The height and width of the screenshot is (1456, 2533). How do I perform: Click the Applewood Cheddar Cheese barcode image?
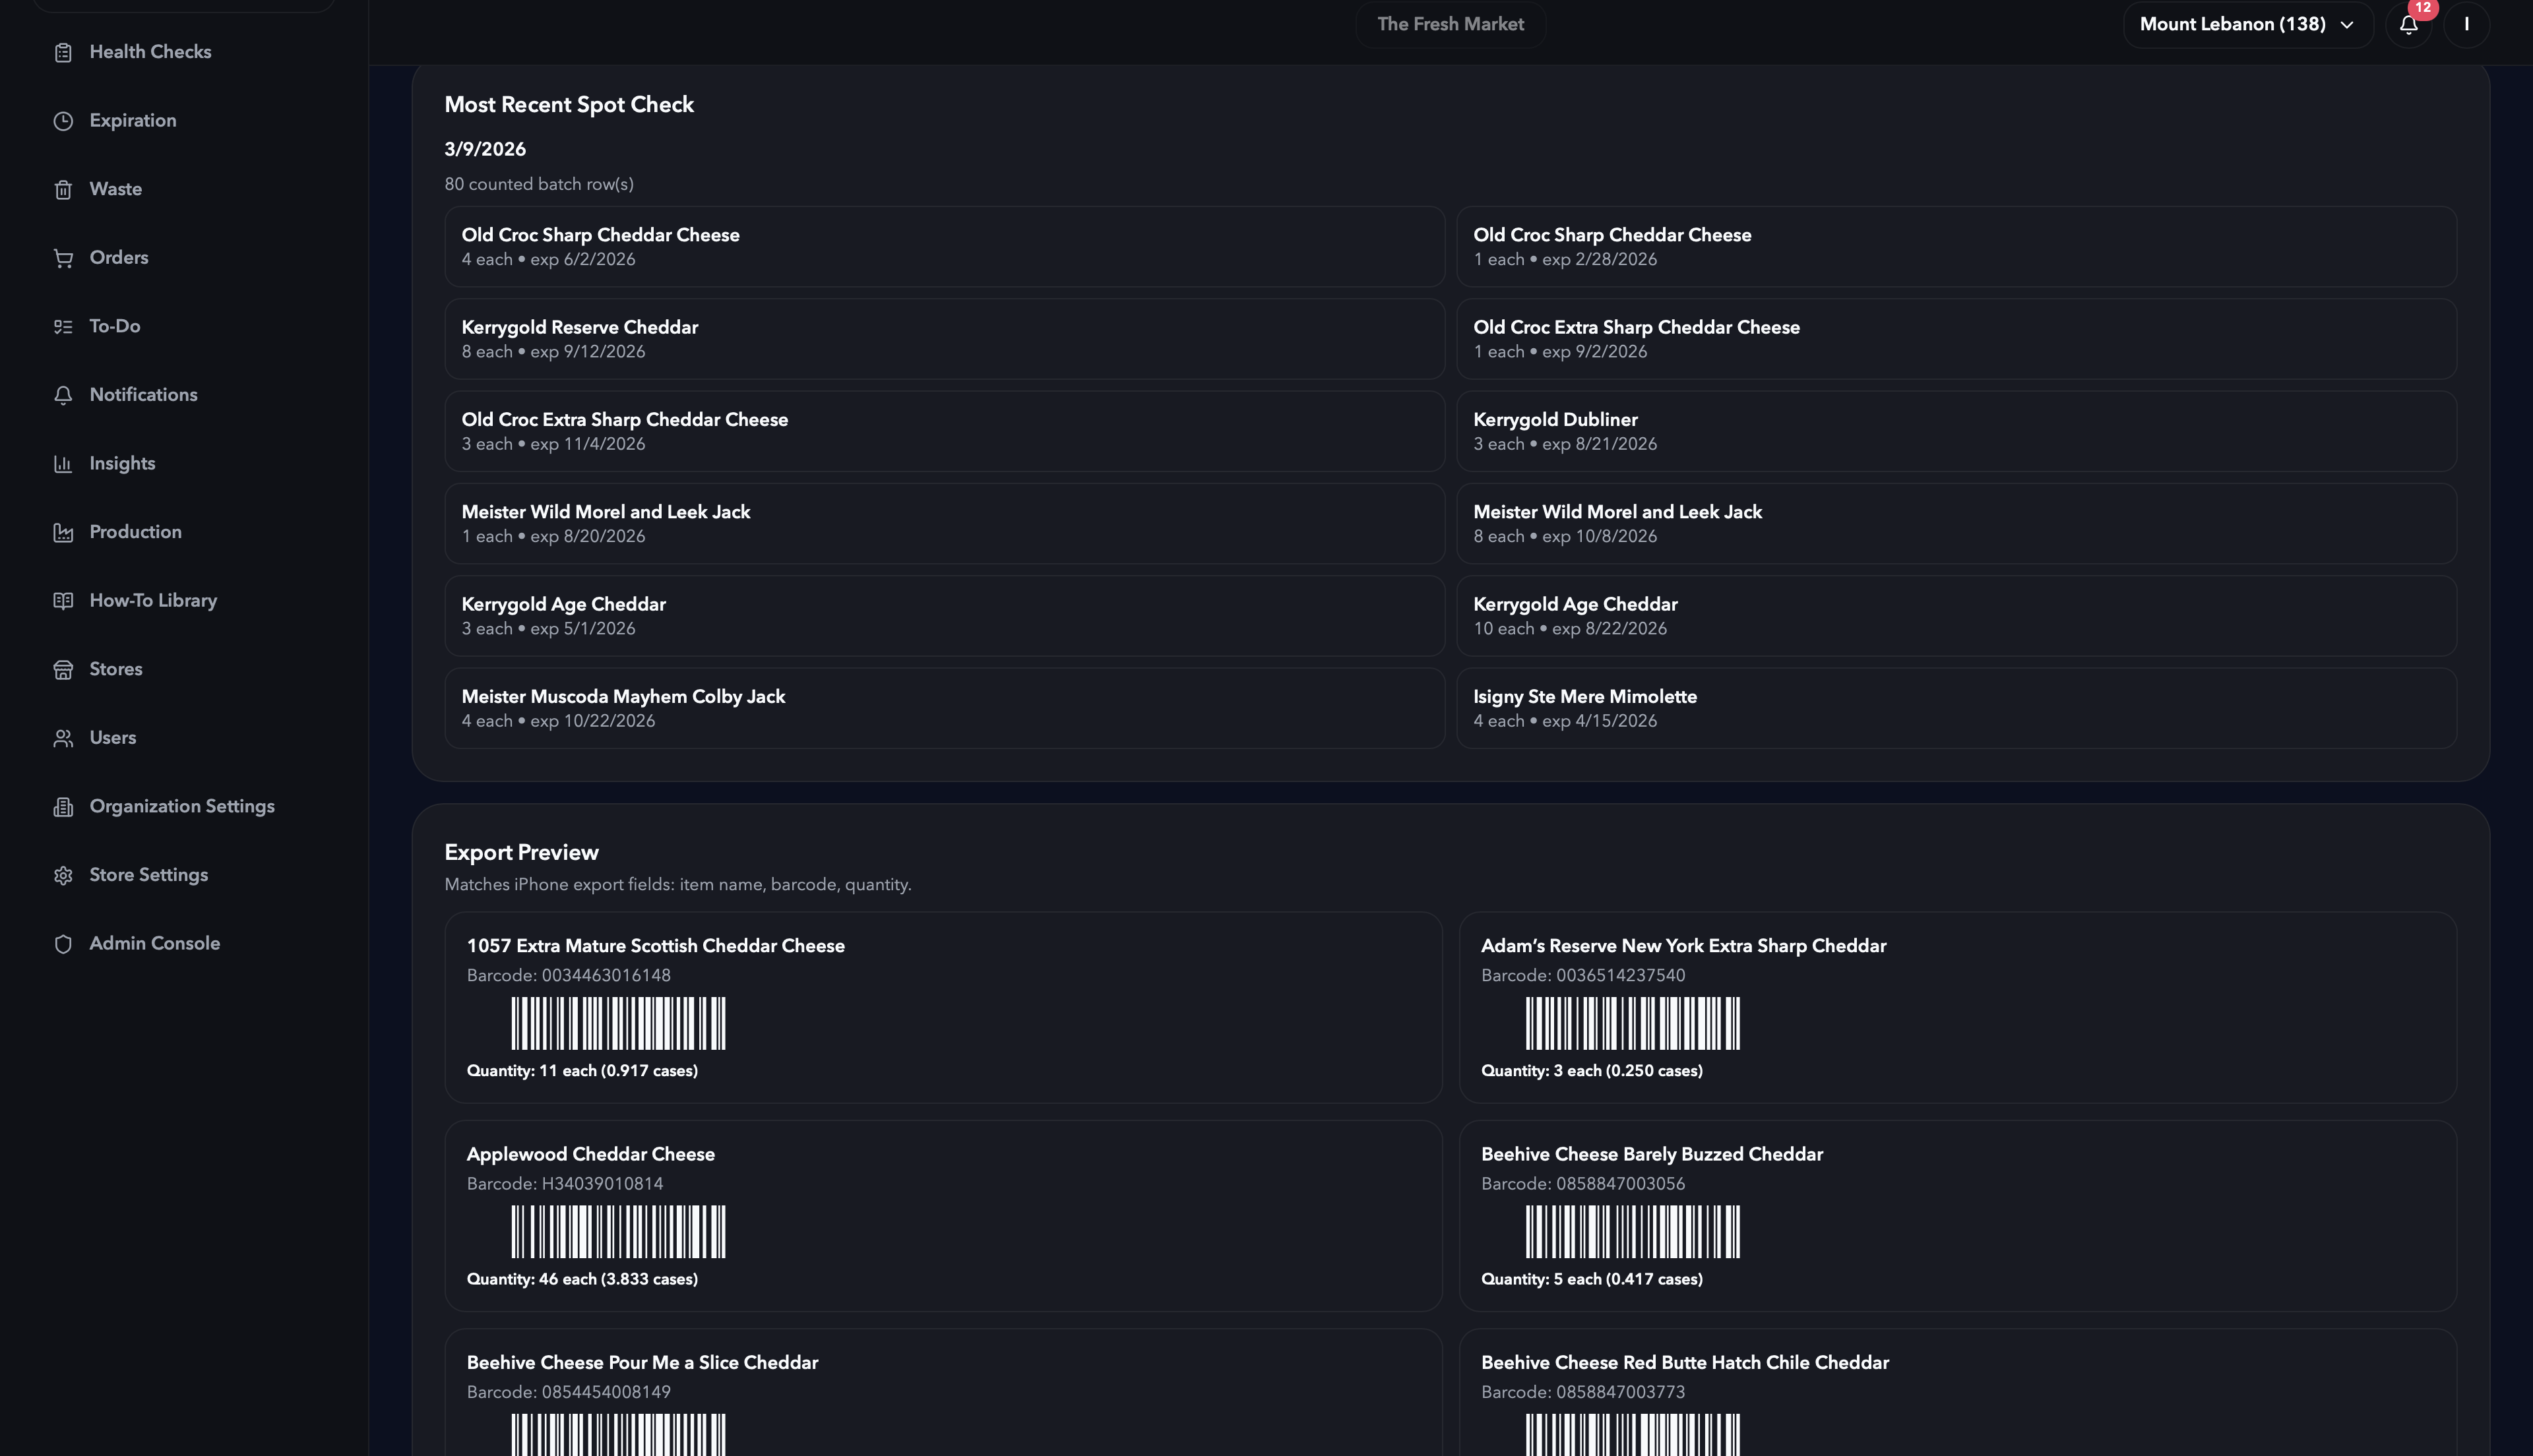pyautogui.click(x=618, y=1232)
